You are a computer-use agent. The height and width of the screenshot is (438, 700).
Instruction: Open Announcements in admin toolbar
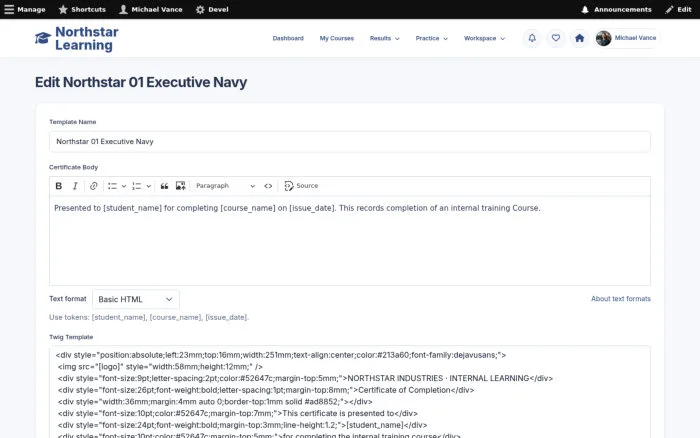point(616,9)
